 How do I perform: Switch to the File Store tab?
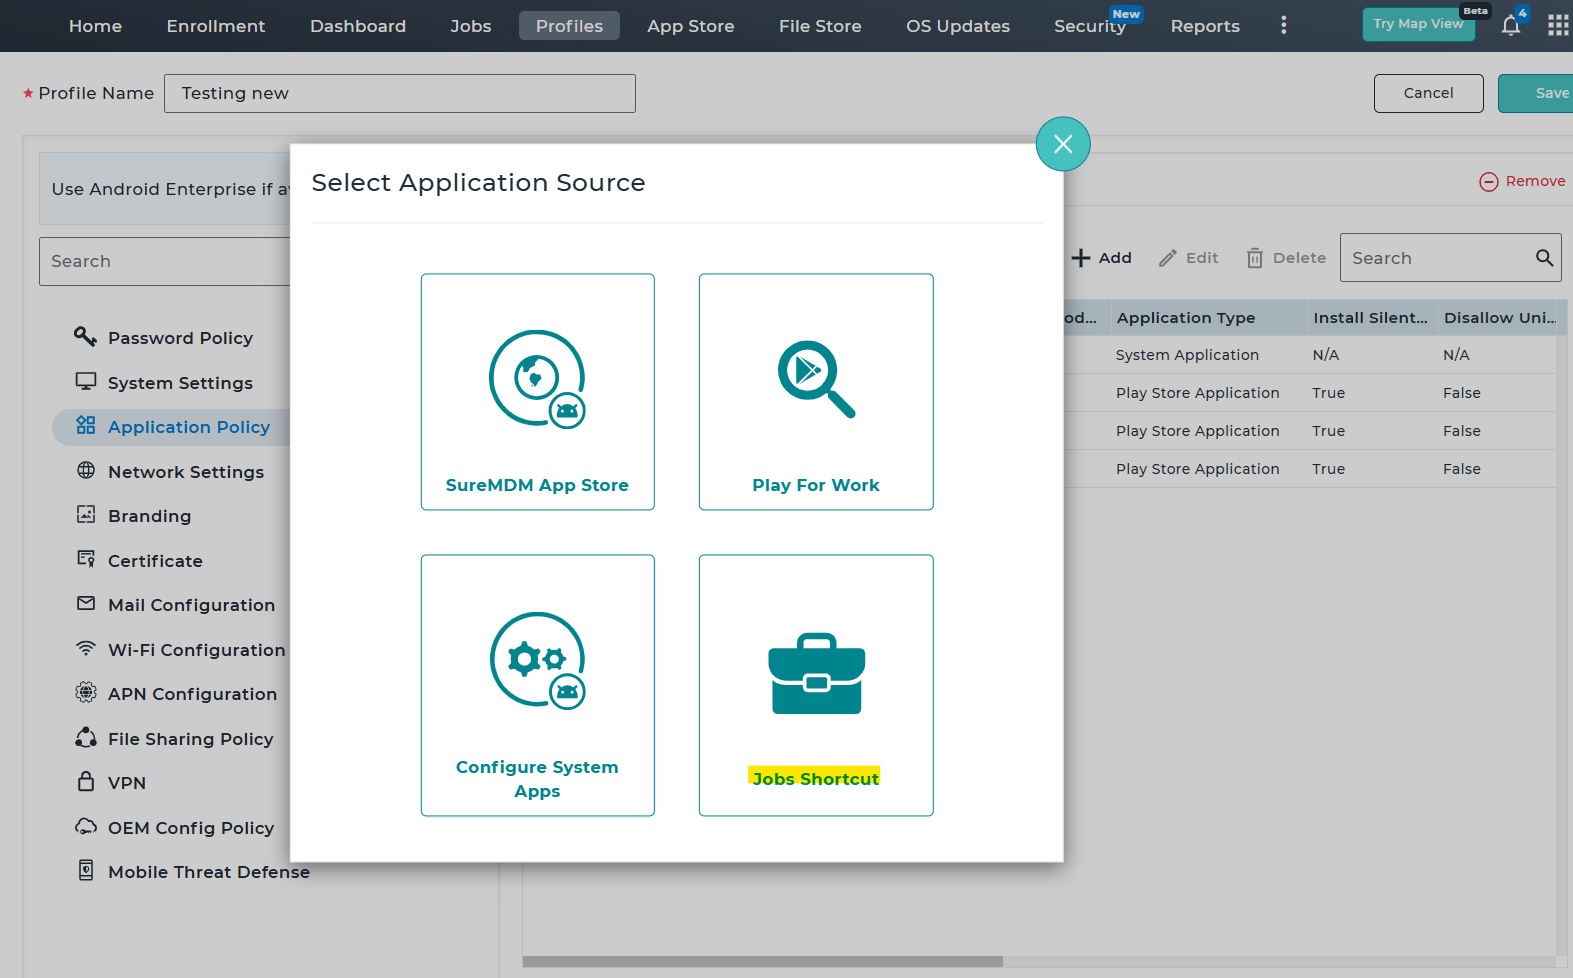819,26
